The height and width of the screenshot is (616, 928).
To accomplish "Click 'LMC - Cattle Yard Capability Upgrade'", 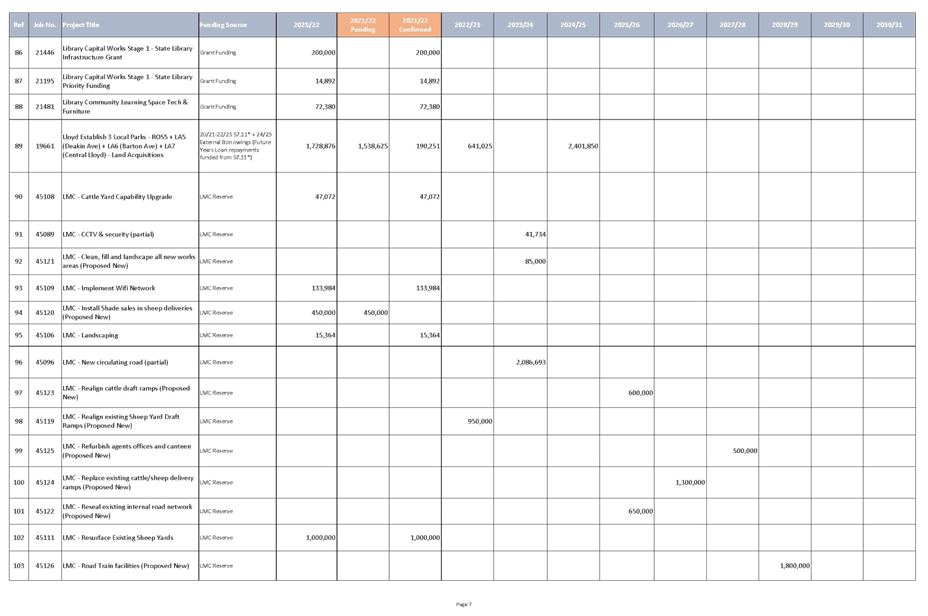I will pyautogui.click(x=117, y=196).
